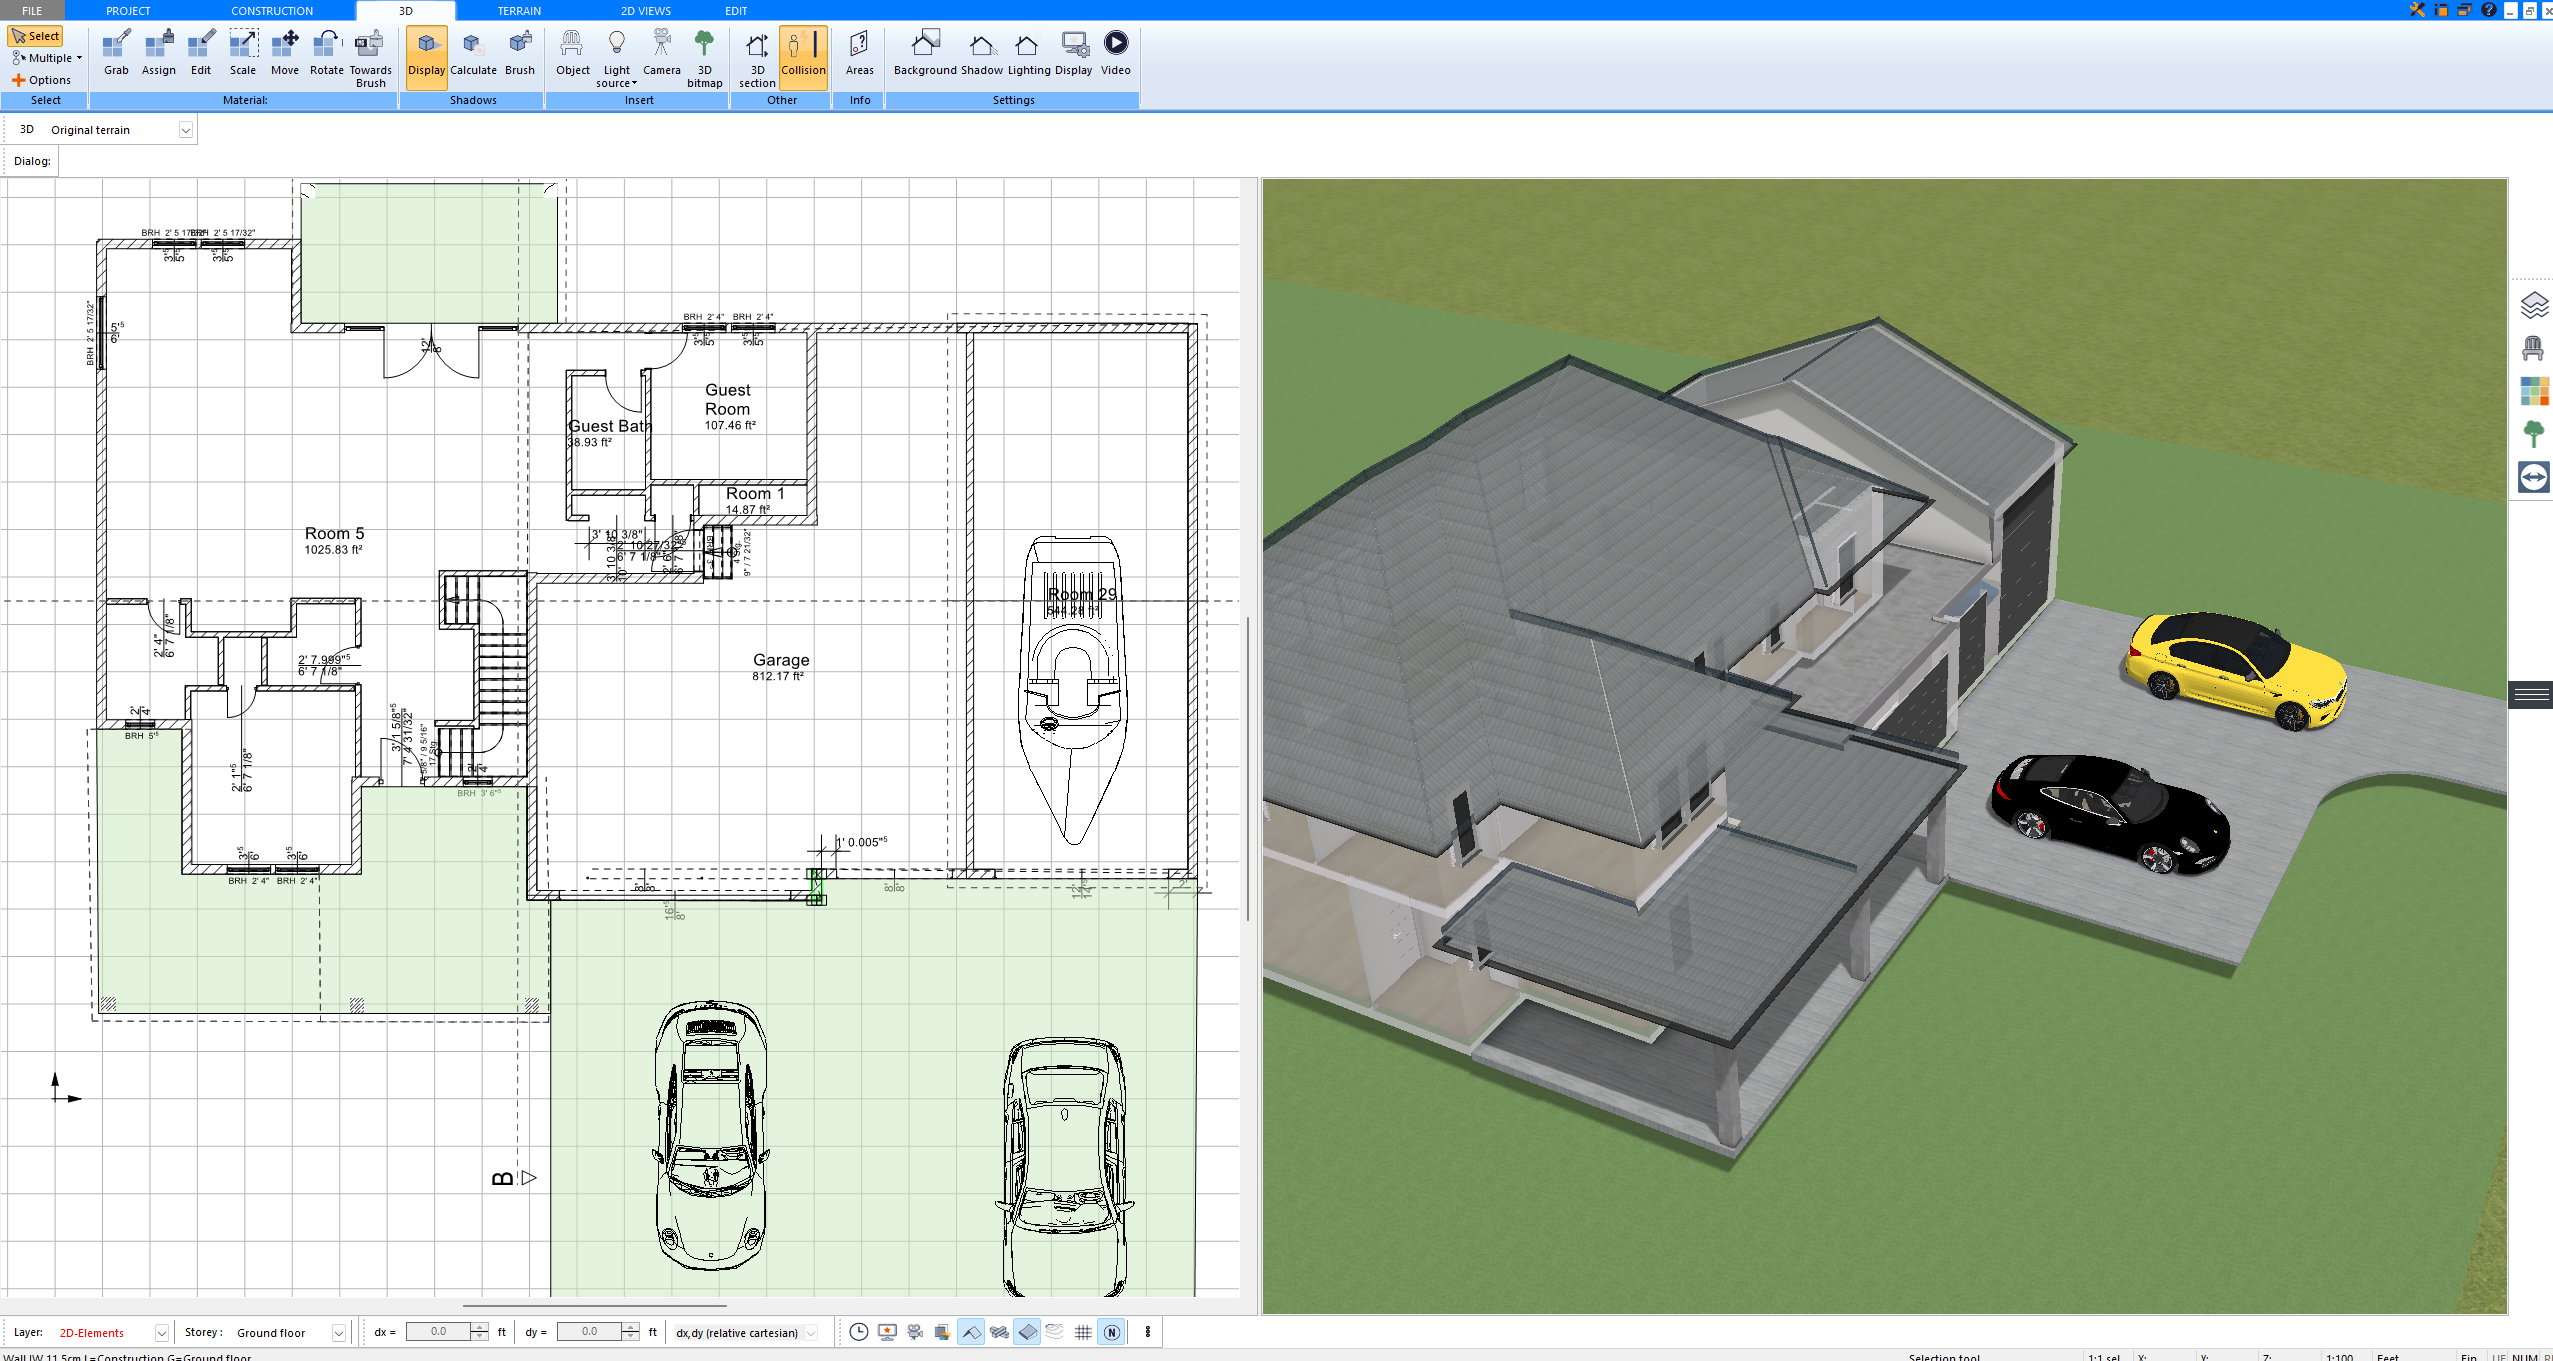Create a 3D section
The width and height of the screenshot is (2553, 1361).
(757, 58)
